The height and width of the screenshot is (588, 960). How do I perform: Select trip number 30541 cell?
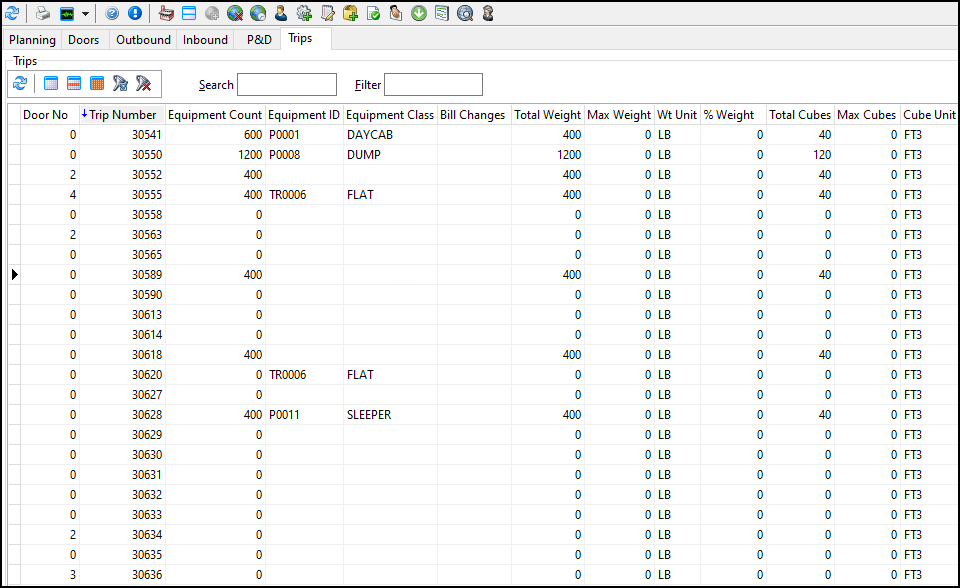122,135
